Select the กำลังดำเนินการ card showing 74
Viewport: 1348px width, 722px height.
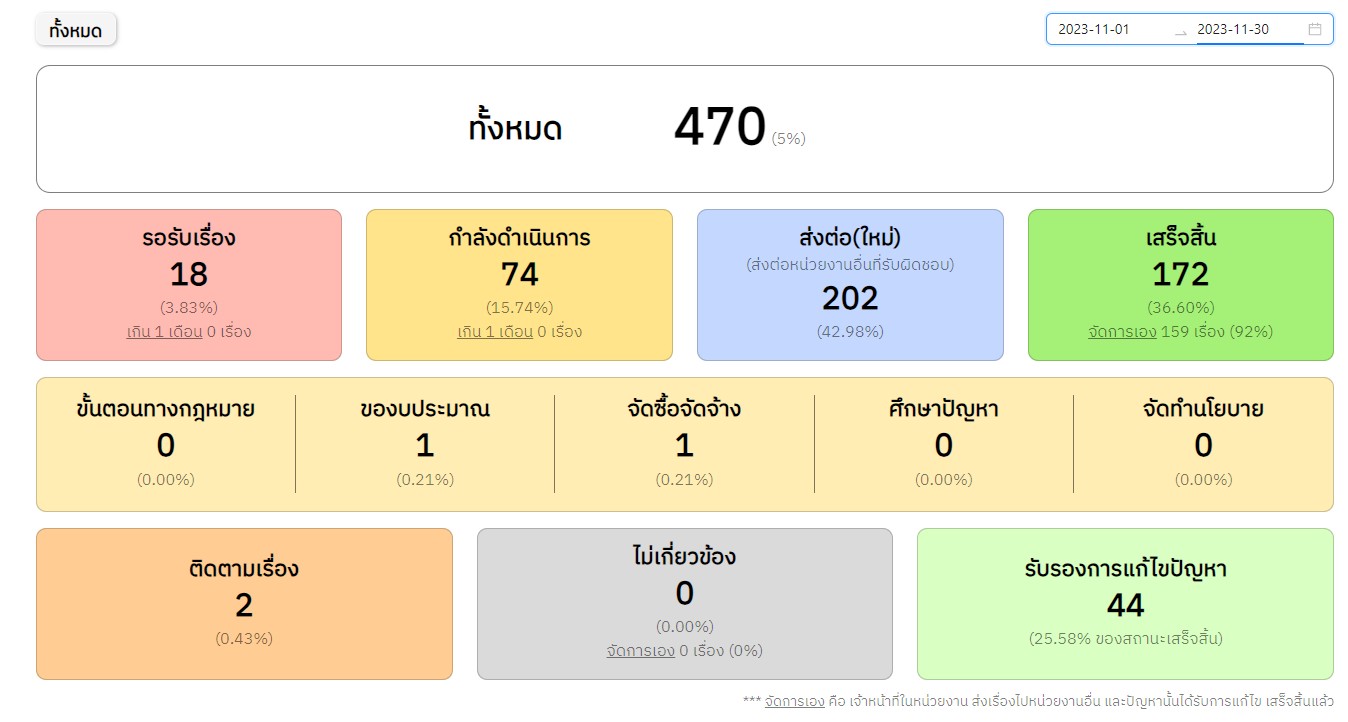(x=519, y=285)
